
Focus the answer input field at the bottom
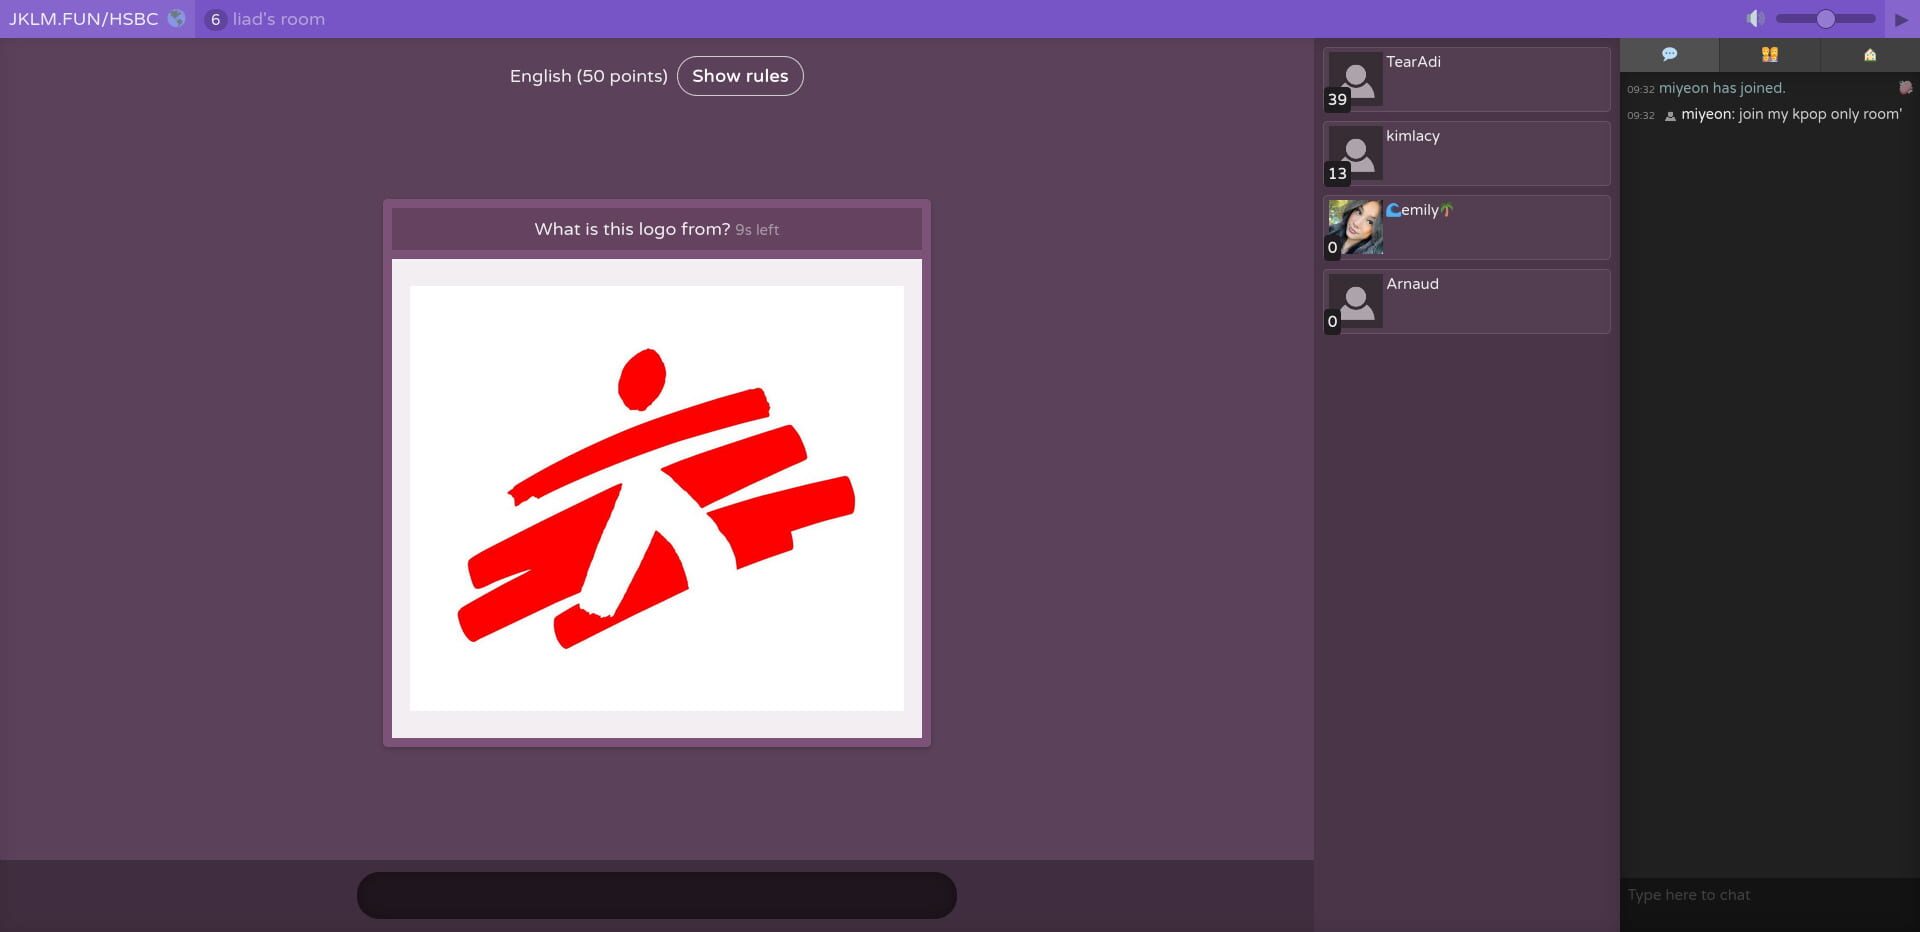[x=657, y=895]
